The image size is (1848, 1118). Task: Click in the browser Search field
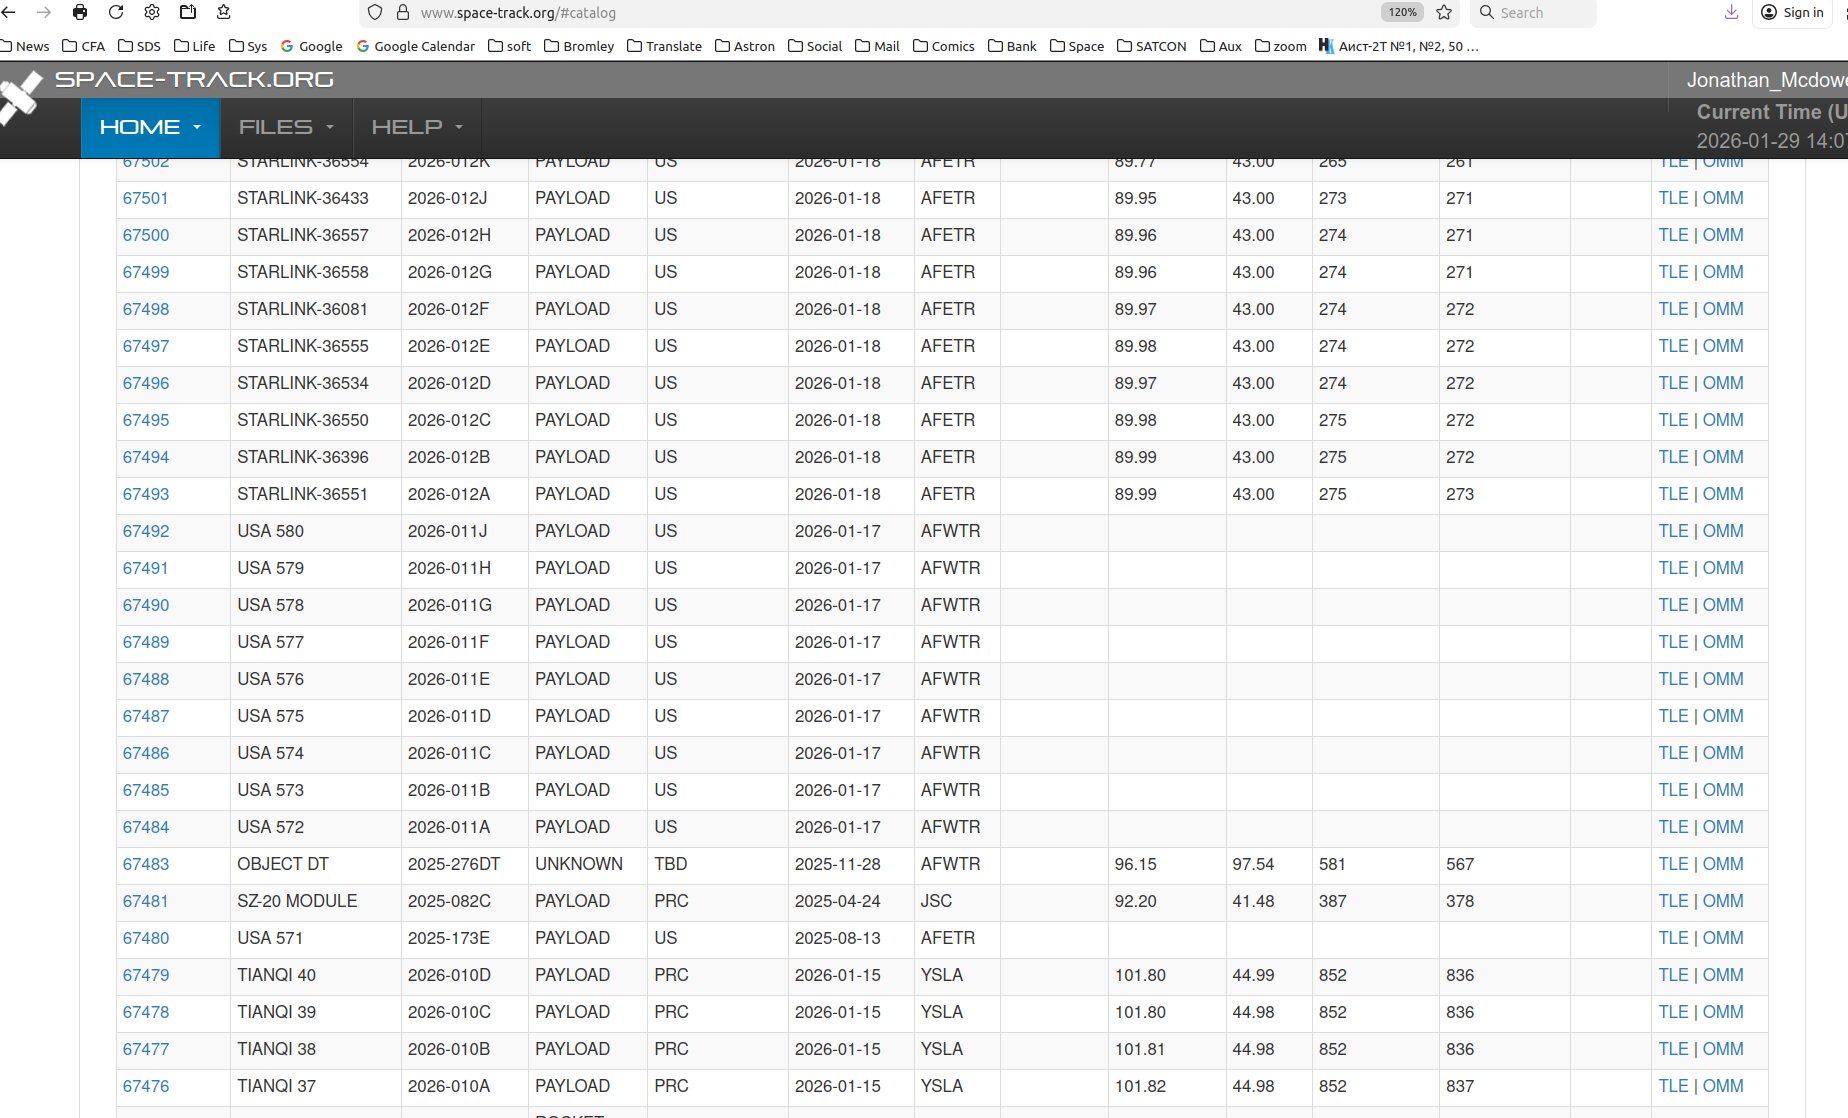(x=1542, y=12)
